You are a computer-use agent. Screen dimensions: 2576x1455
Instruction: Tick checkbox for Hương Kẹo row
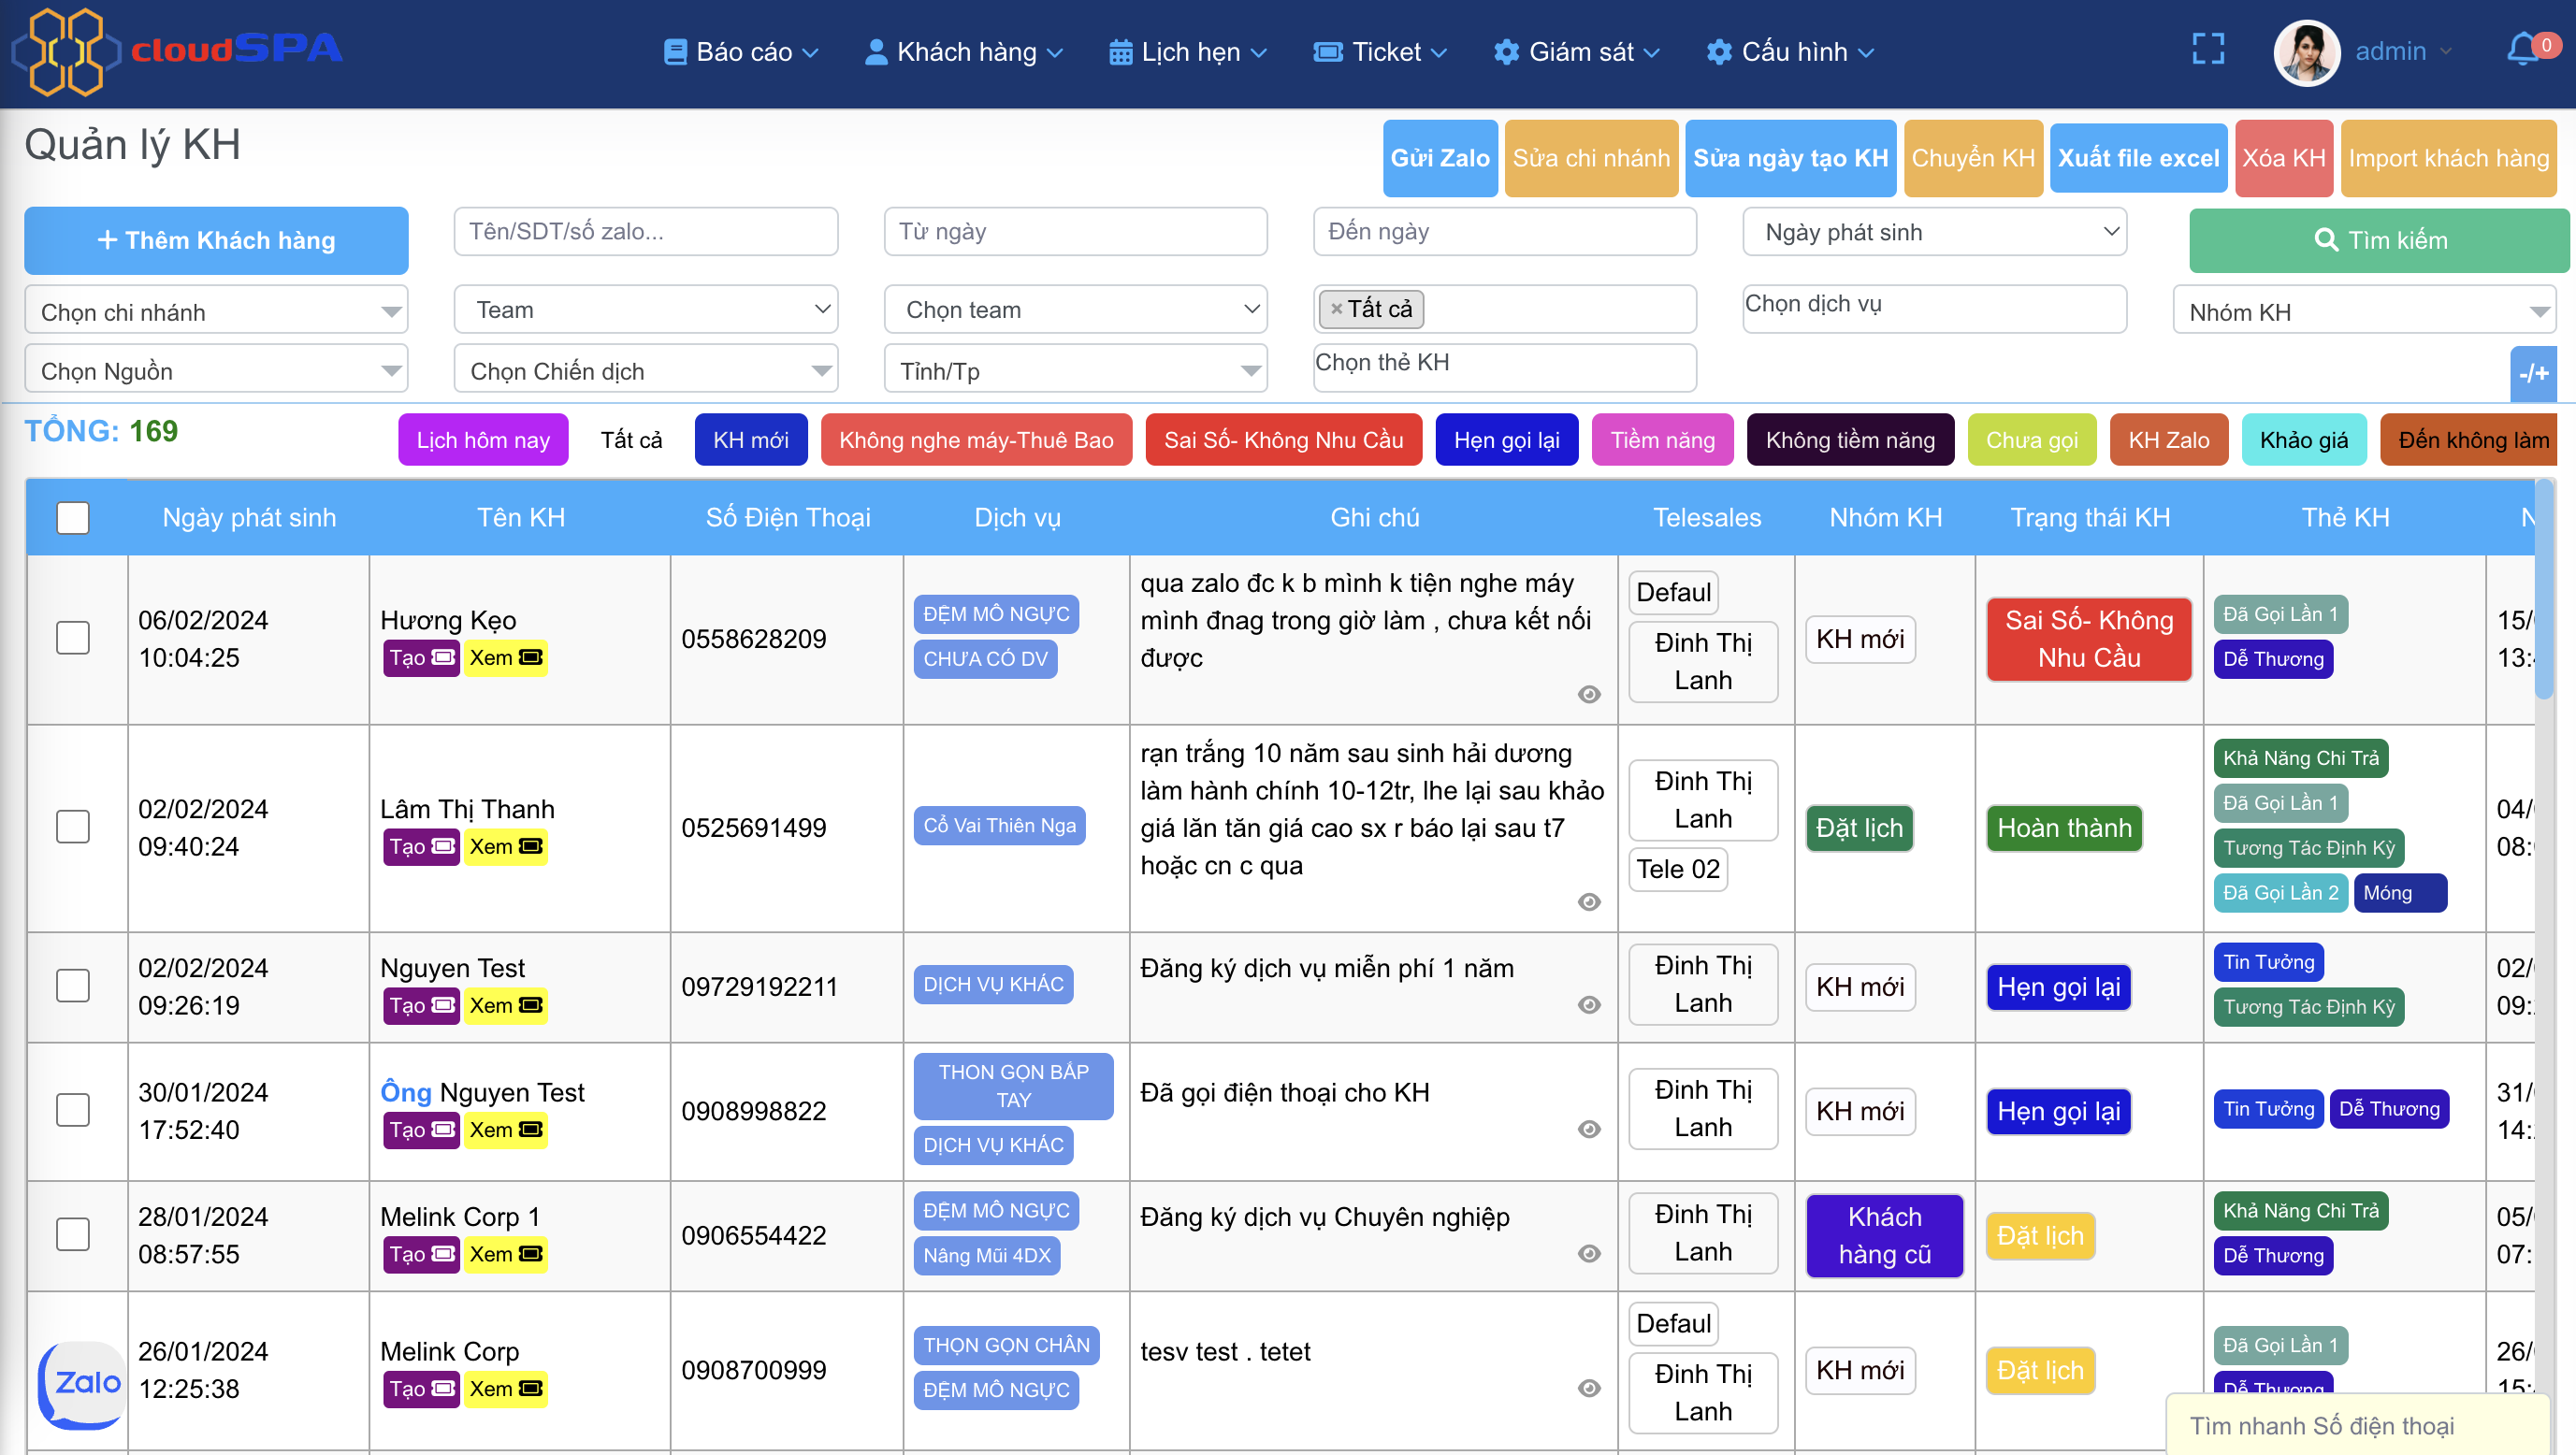point(73,638)
